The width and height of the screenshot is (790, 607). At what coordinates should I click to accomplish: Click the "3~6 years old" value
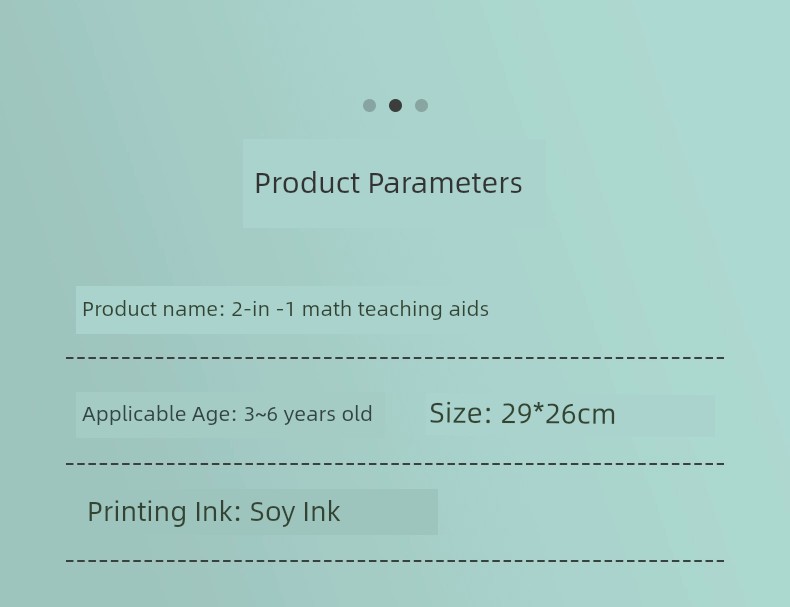308,415
